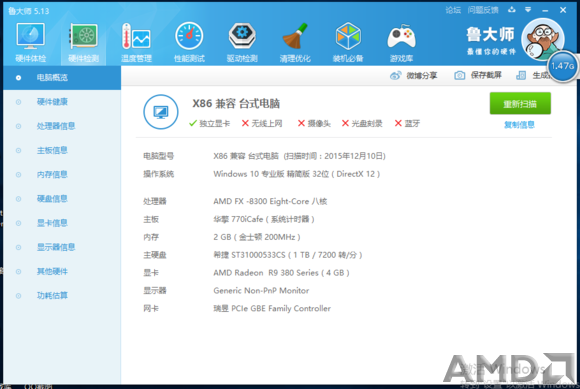Click 微博分享 text label
This screenshot has width=580, height=389.
click(422, 76)
